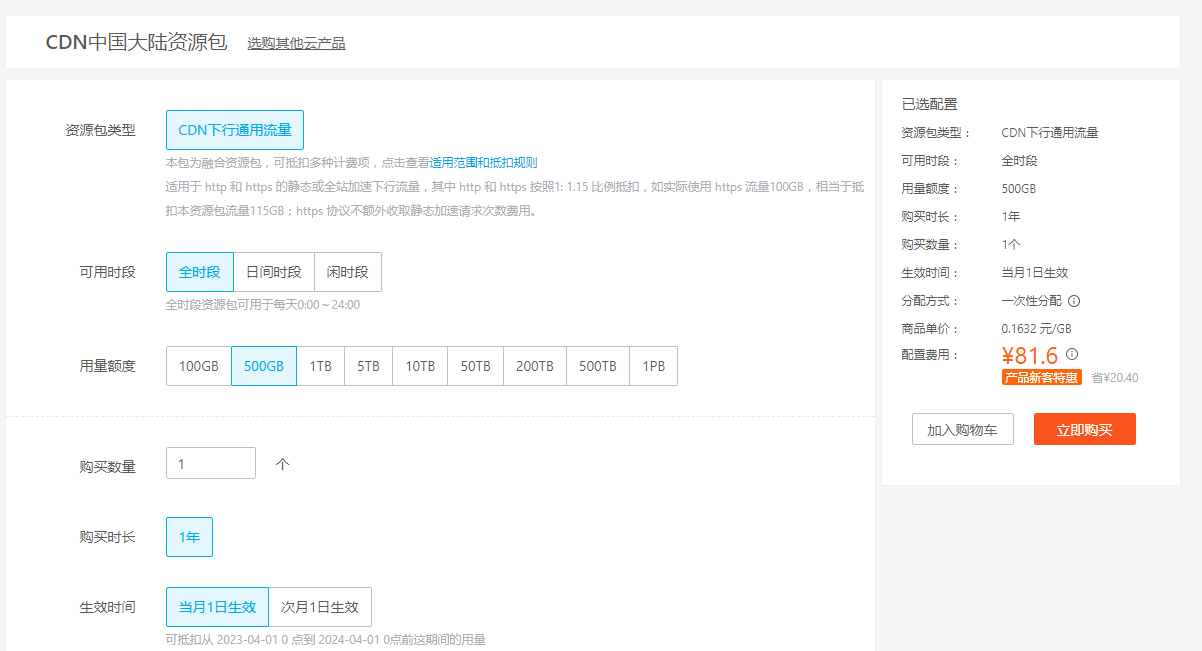Choose 50TB usage quota option
Viewport: 1202px width, 651px height.
[475, 366]
